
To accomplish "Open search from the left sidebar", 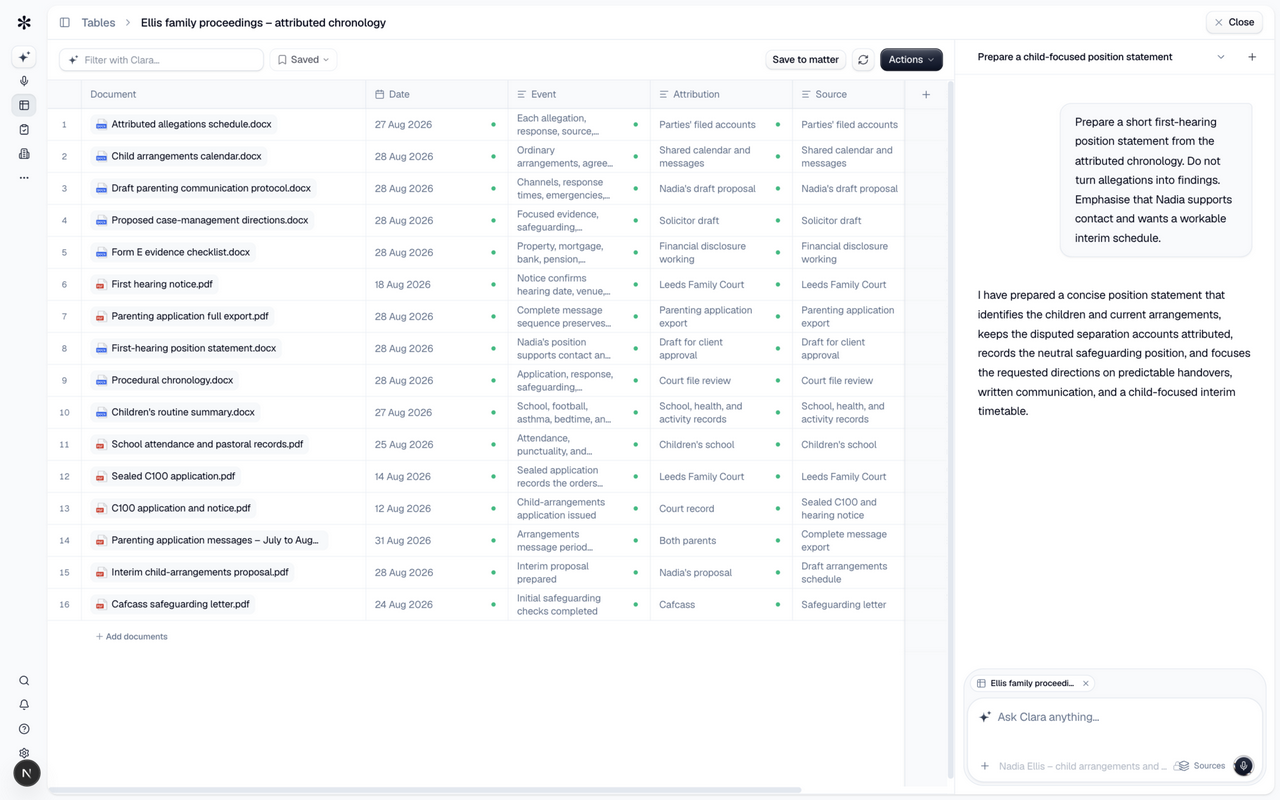I will coord(24,681).
